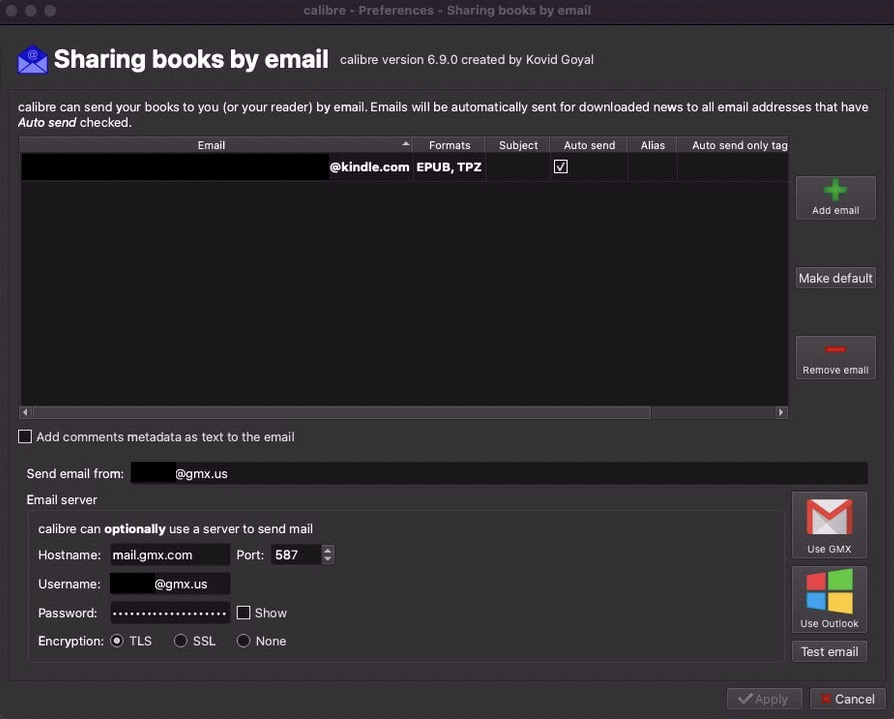This screenshot has height=719, width=894.
Task: Click the horizontal scrollbar of the email table
Action: point(342,412)
